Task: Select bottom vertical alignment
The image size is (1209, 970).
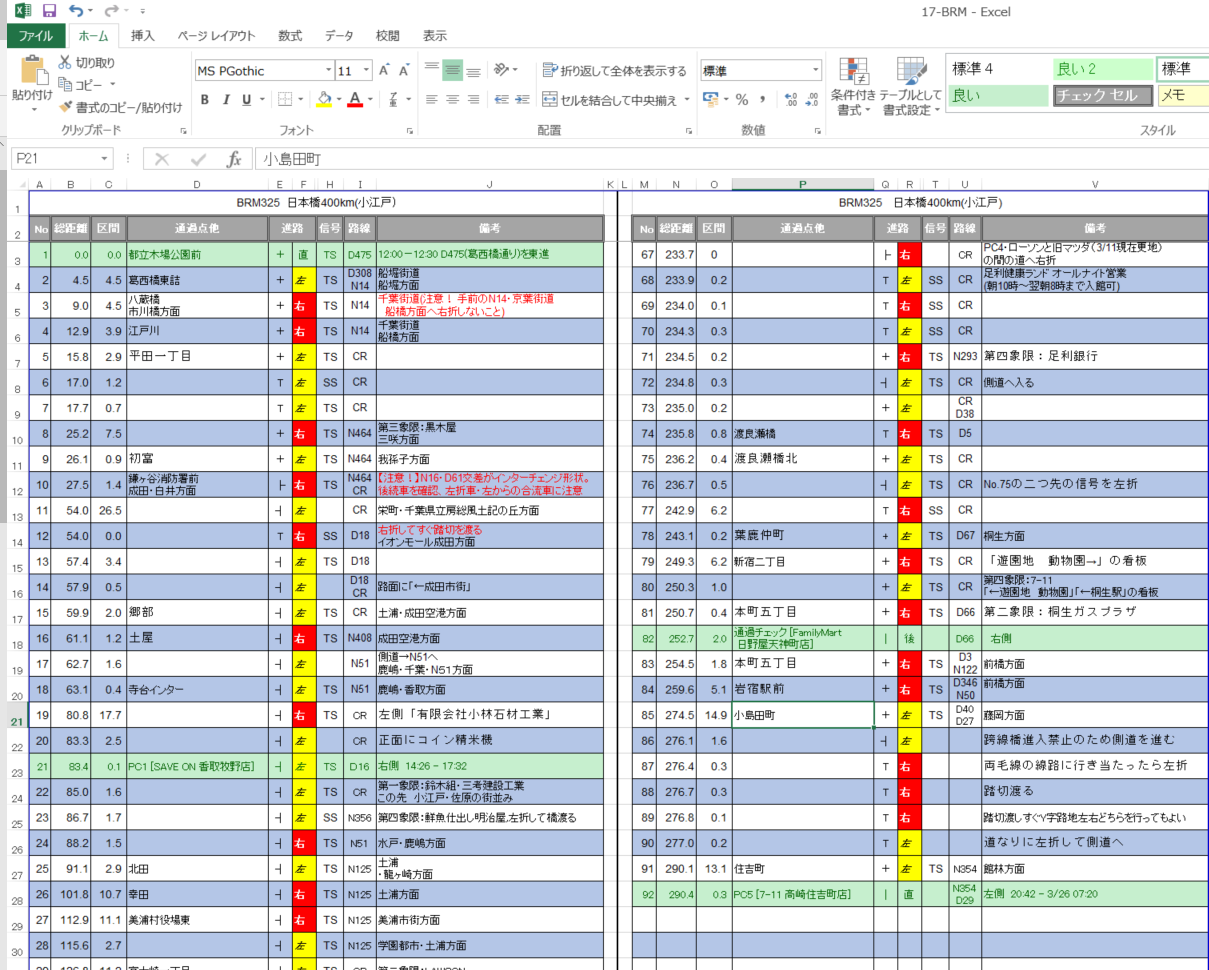Action: click(x=473, y=71)
